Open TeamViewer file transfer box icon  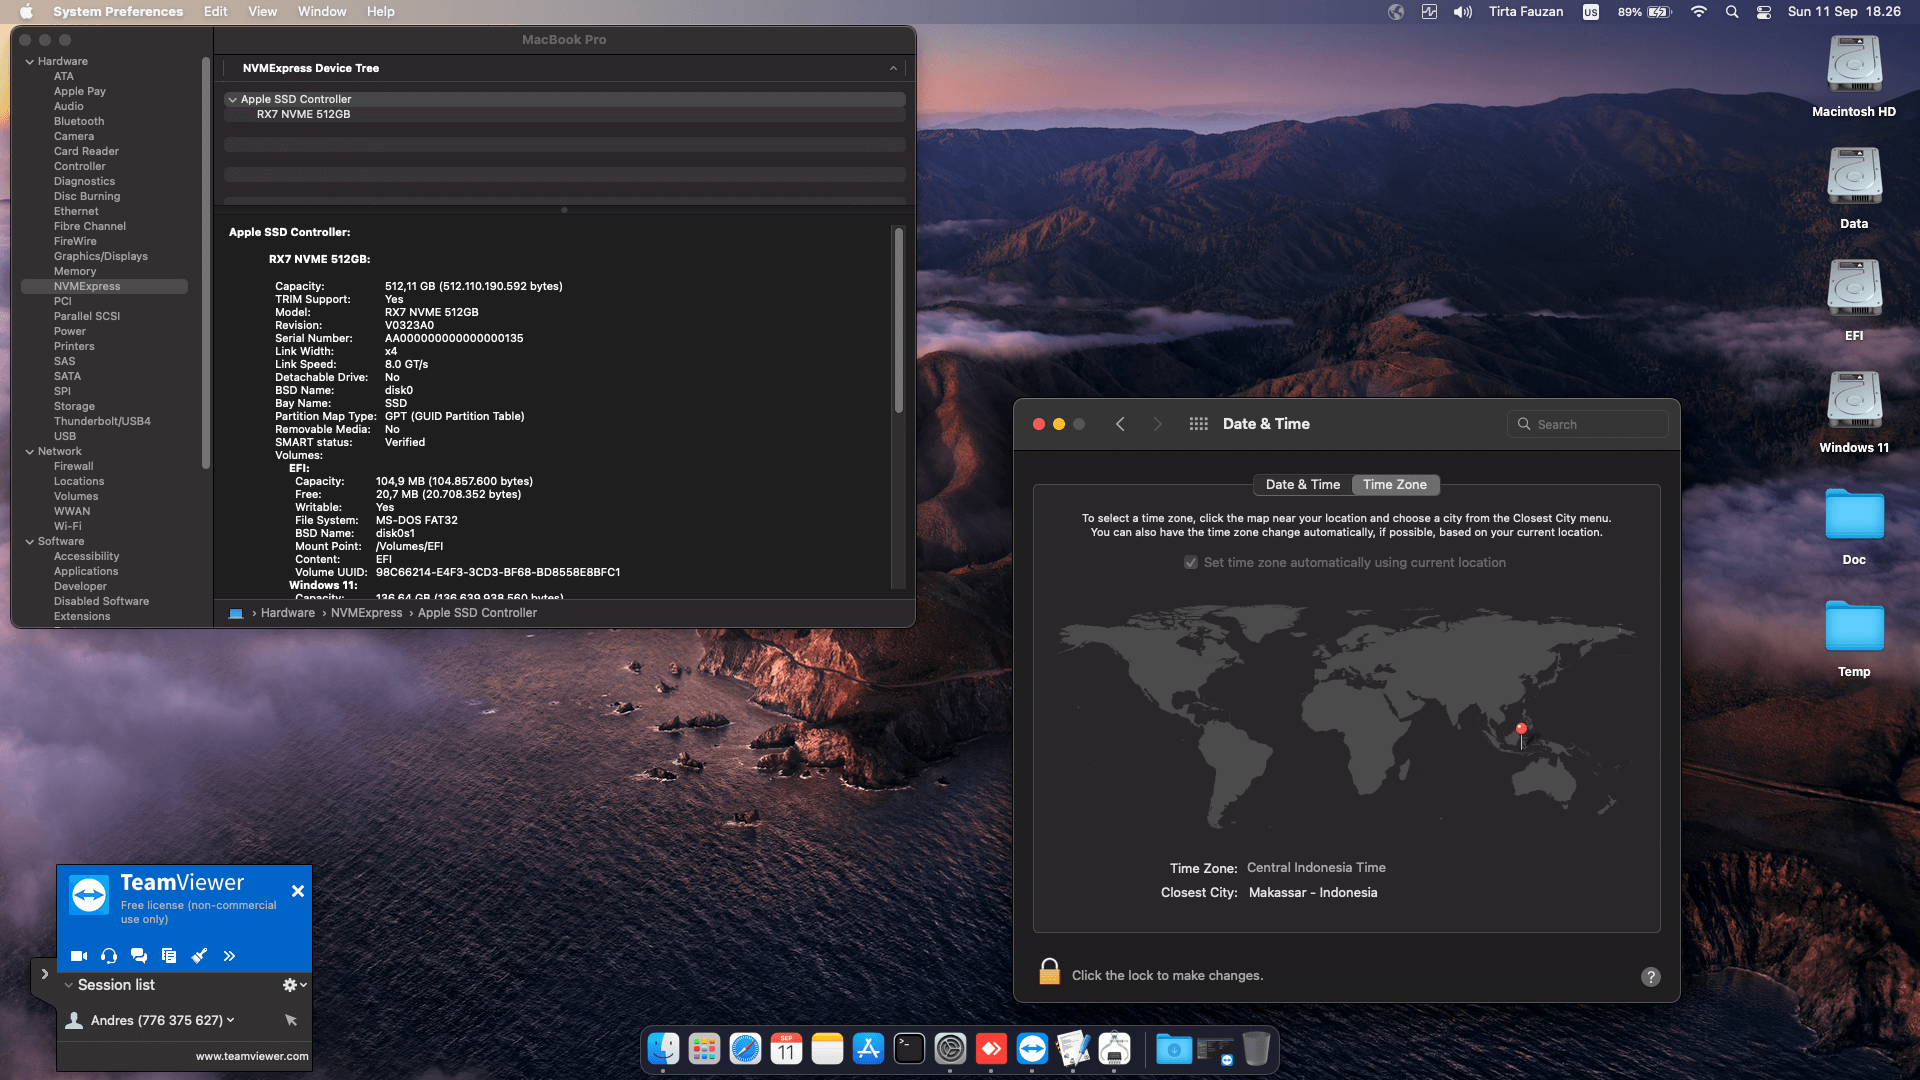tap(169, 956)
